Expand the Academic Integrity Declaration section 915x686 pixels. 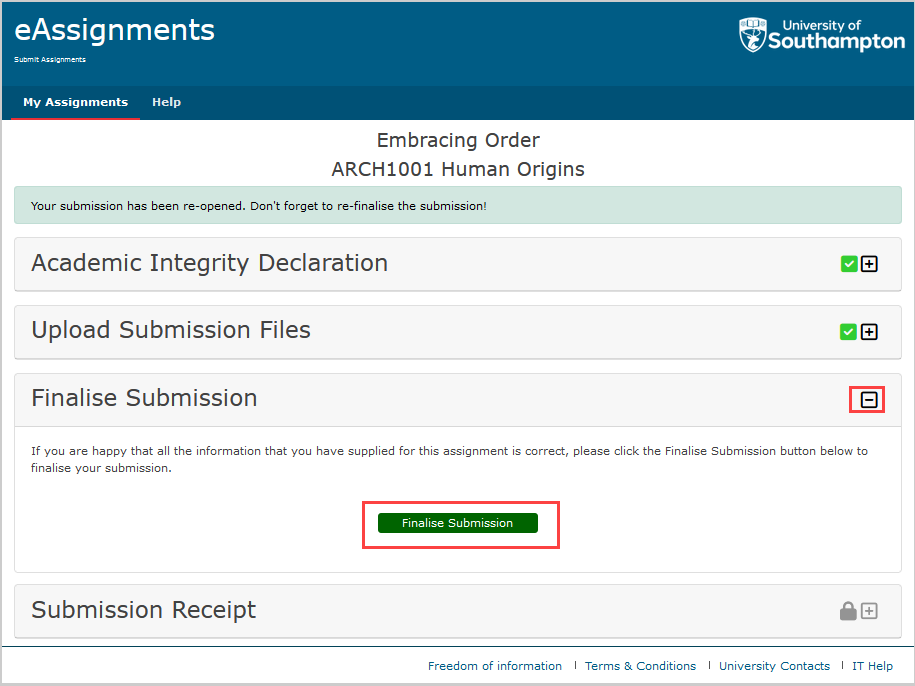point(868,263)
